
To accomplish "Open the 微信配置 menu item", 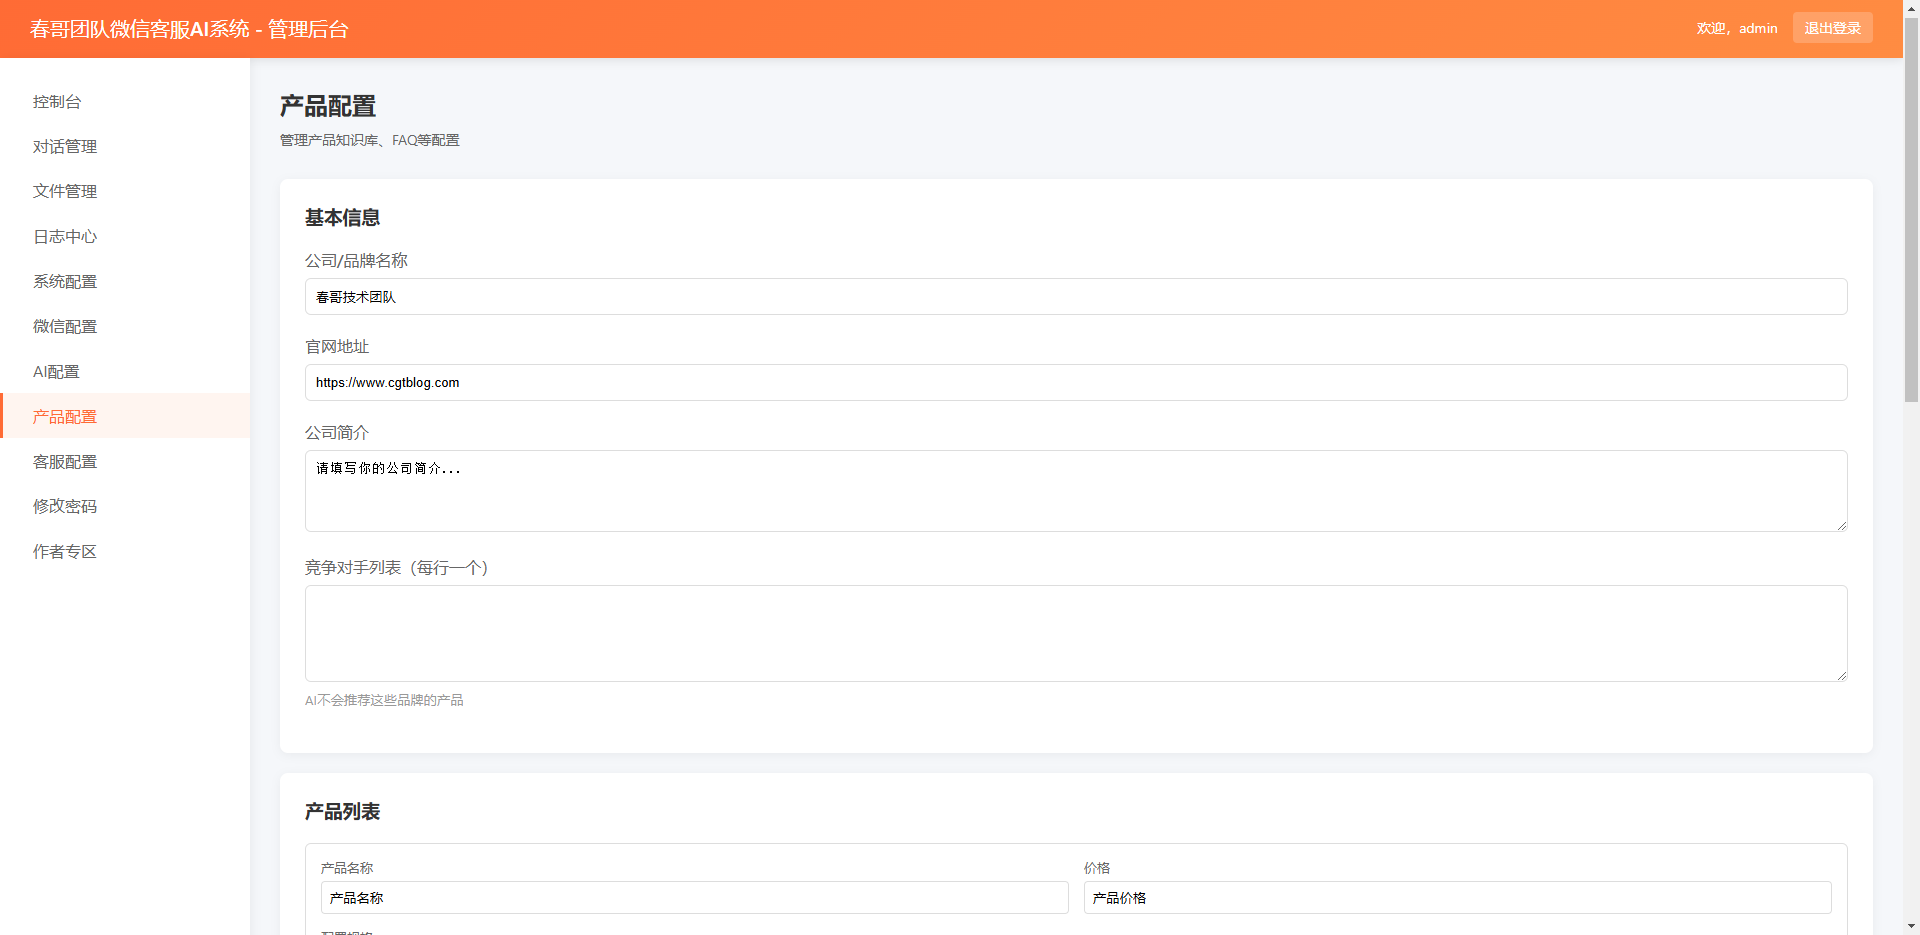I will pyautogui.click(x=65, y=327).
